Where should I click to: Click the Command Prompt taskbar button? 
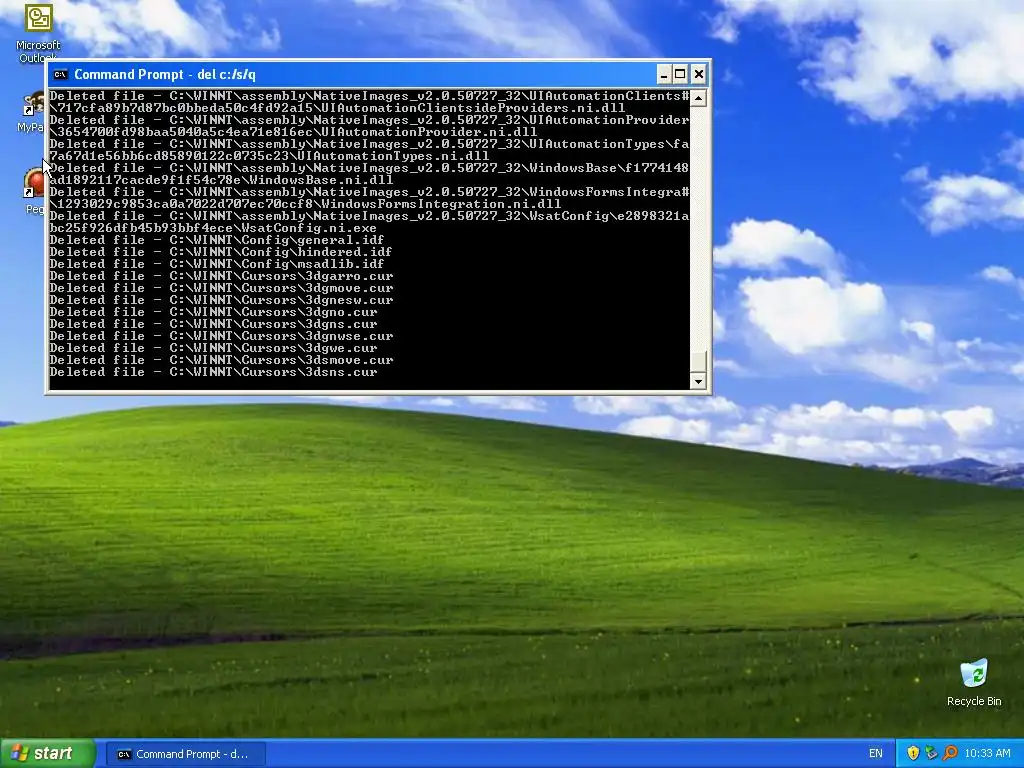click(185, 754)
